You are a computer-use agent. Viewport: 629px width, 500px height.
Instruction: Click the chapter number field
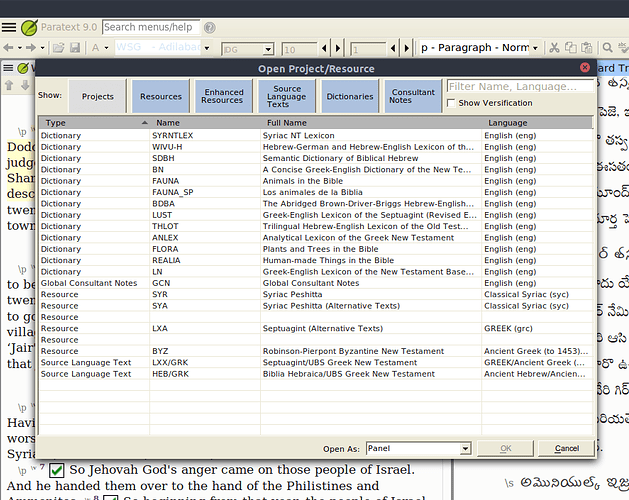pos(299,49)
